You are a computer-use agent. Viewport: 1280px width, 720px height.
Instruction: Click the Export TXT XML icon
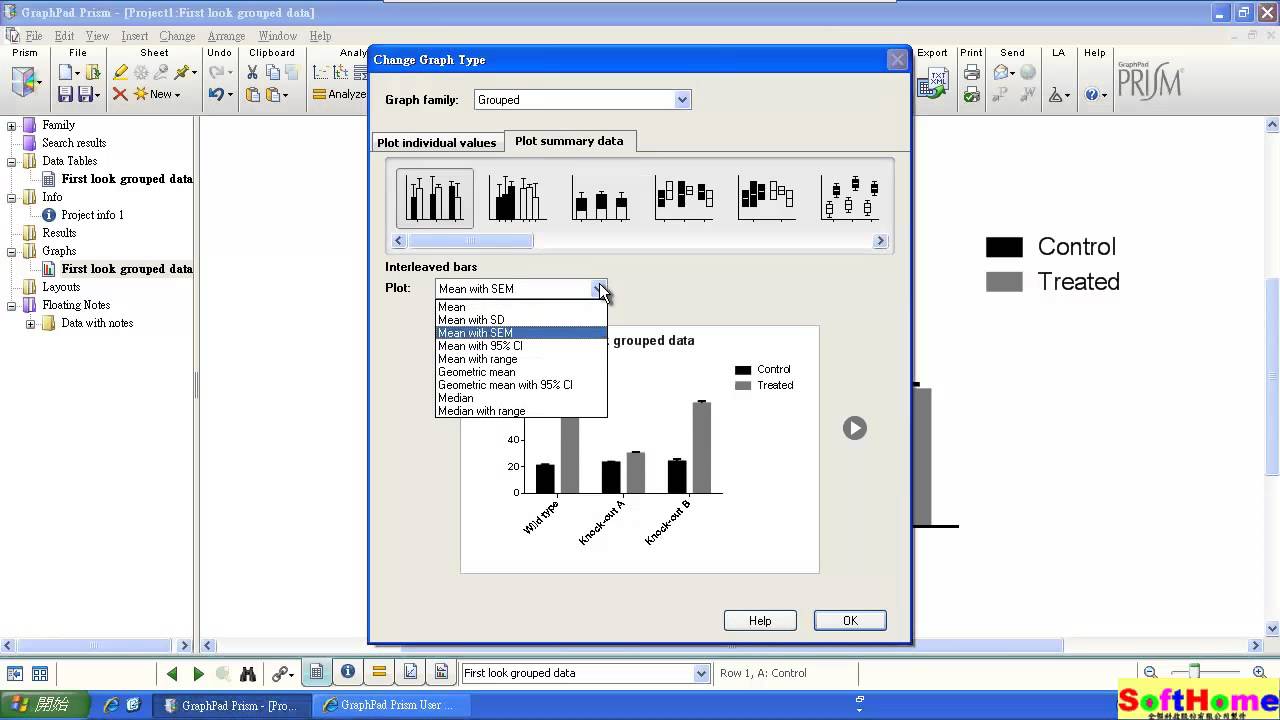933,83
